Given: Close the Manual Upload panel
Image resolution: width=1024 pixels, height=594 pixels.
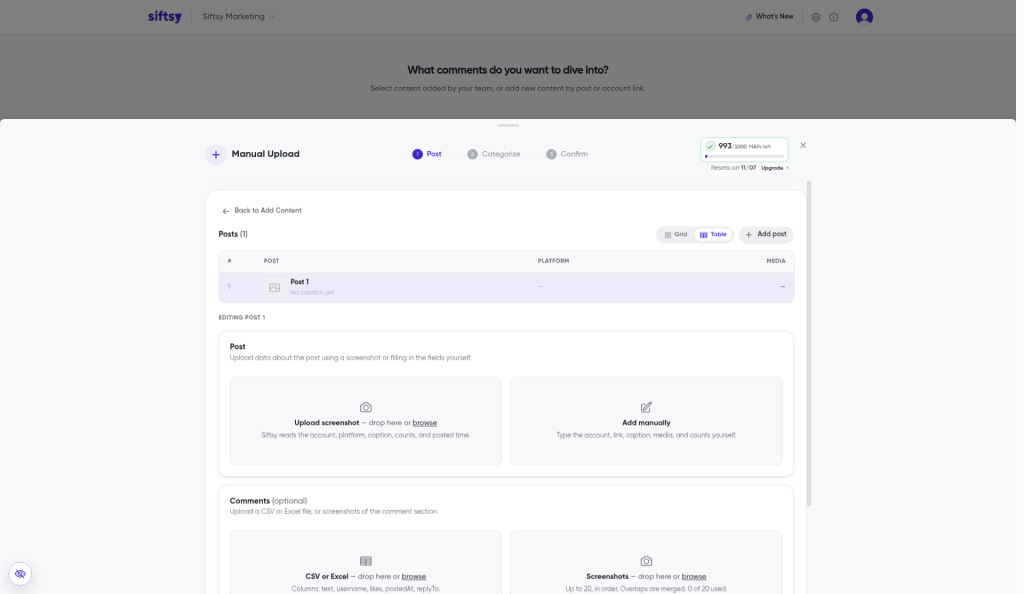Looking at the screenshot, I should click(803, 145).
